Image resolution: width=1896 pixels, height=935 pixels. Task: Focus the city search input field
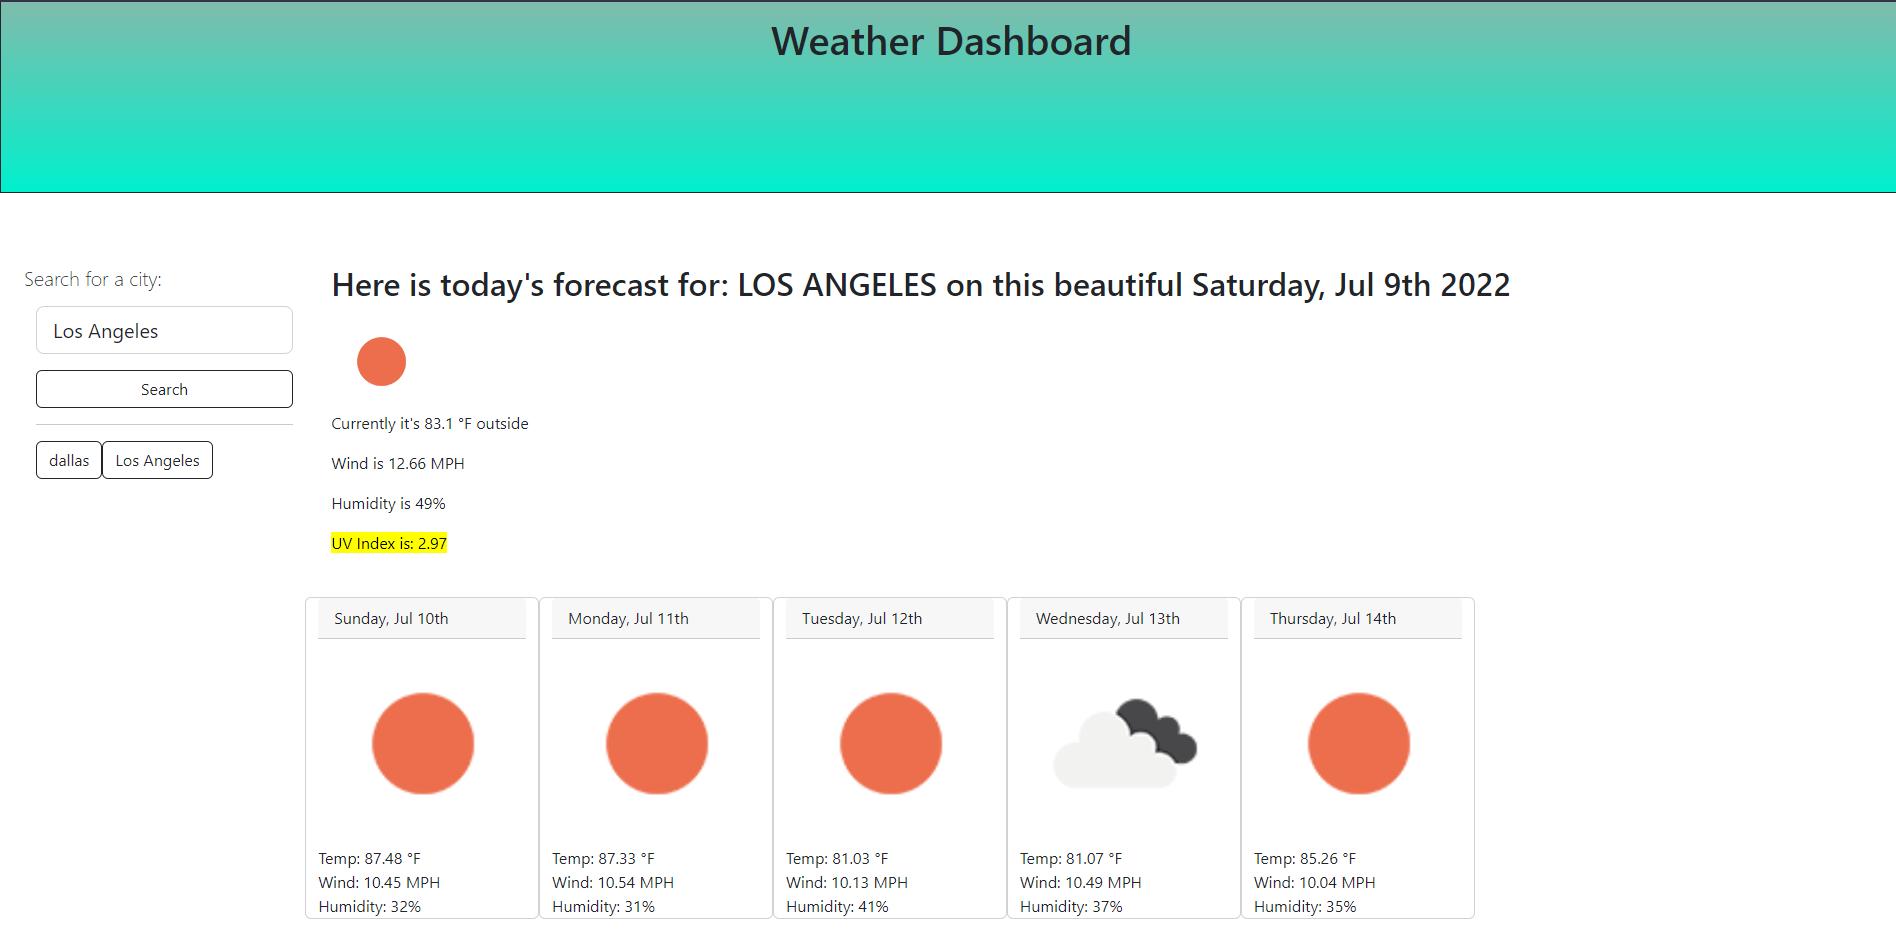164,330
